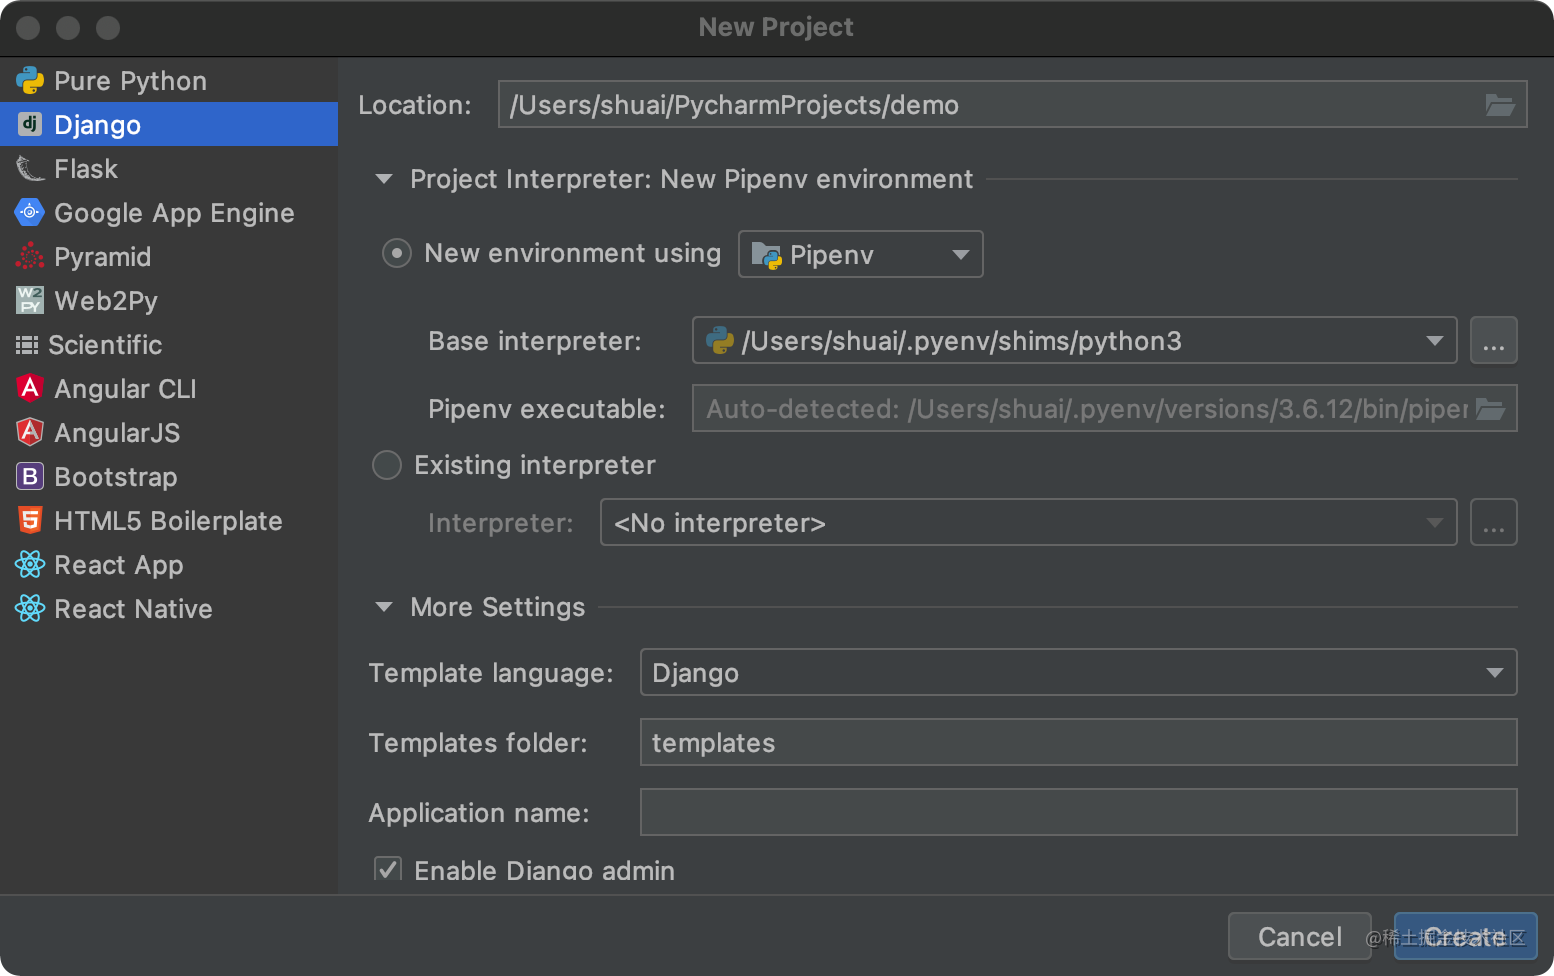This screenshot has width=1554, height=976.
Task: Click the Create button
Action: 1465,936
